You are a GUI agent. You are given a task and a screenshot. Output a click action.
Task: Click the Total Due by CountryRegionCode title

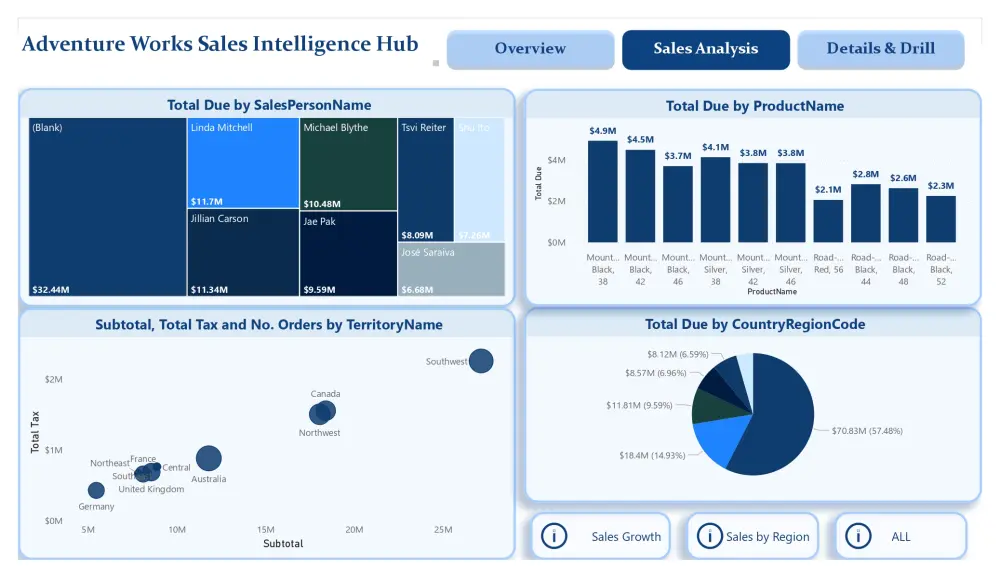point(754,324)
